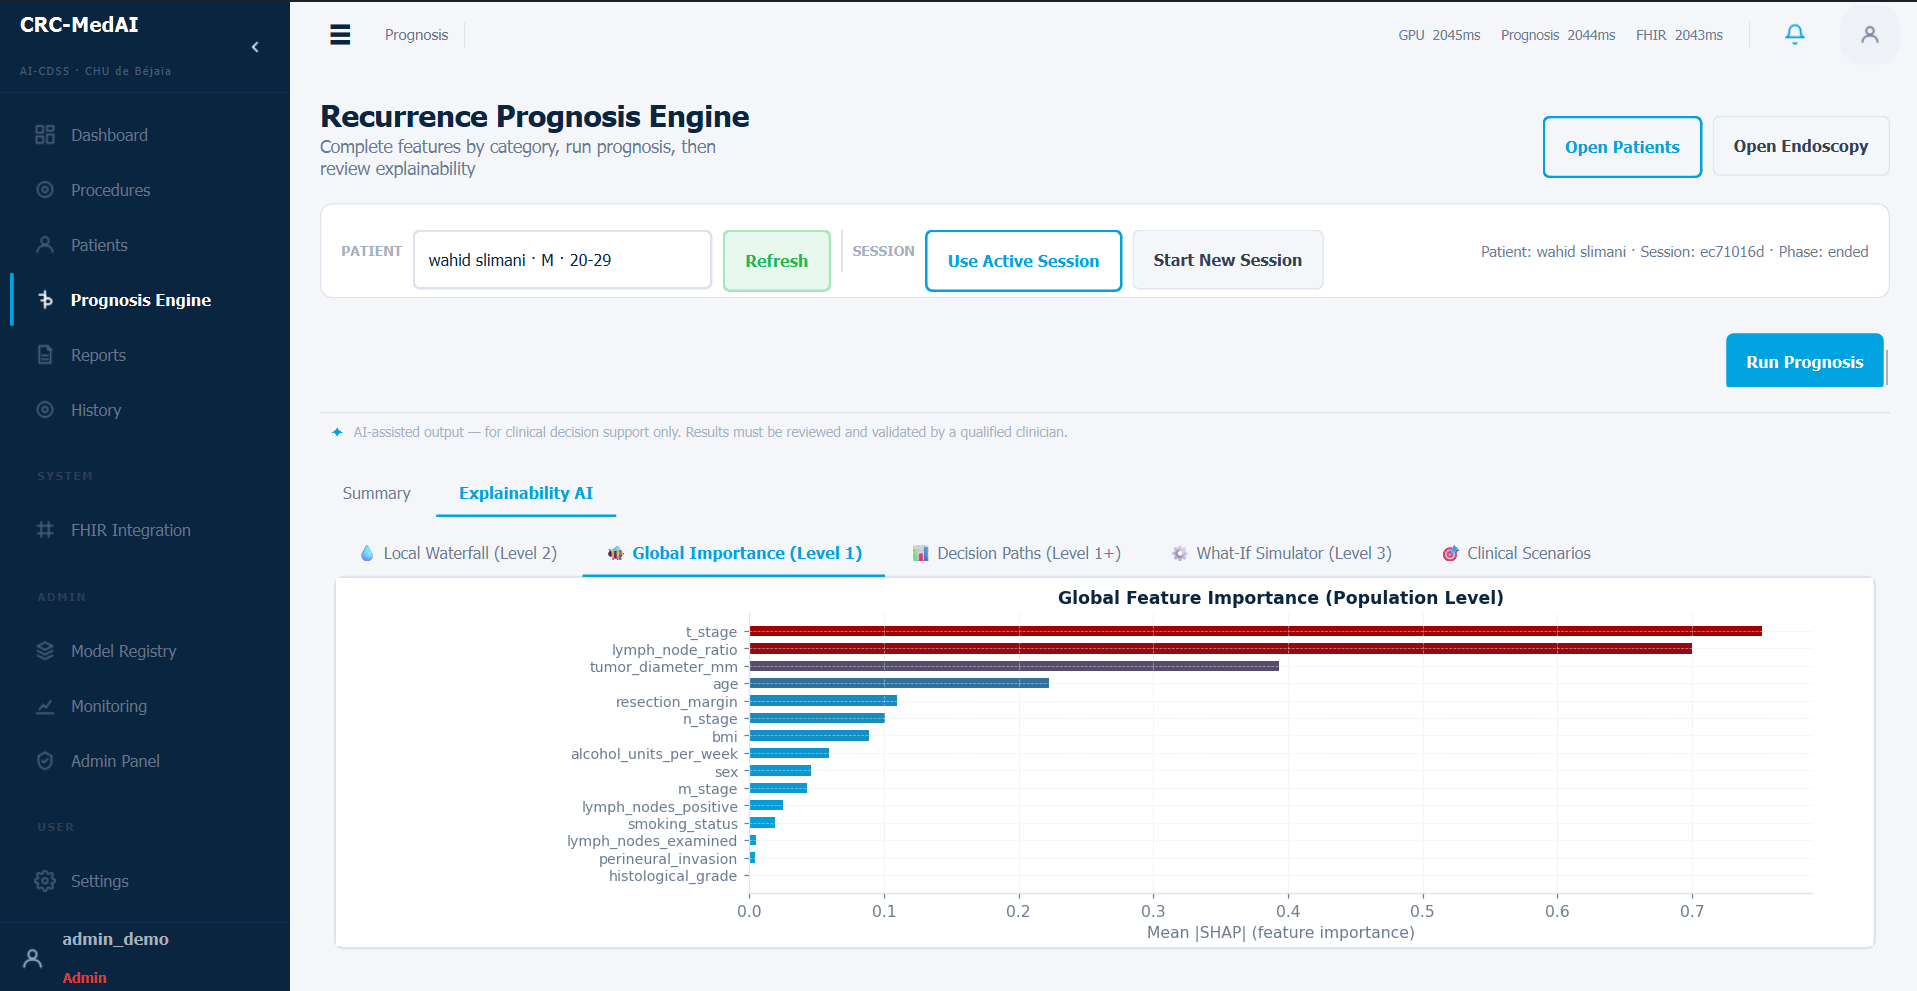Click the FHIR 2043ms latency indicator

tap(1679, 35)
